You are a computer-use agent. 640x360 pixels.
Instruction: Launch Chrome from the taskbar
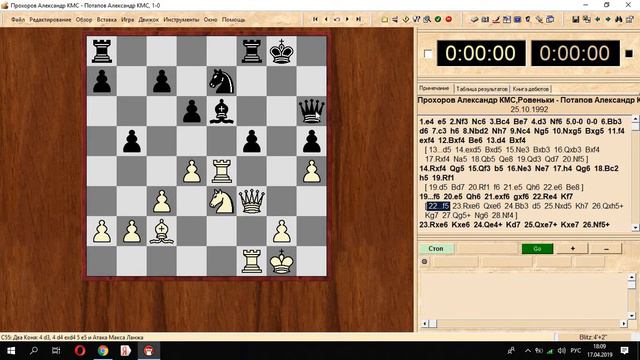tap(103, 351)
